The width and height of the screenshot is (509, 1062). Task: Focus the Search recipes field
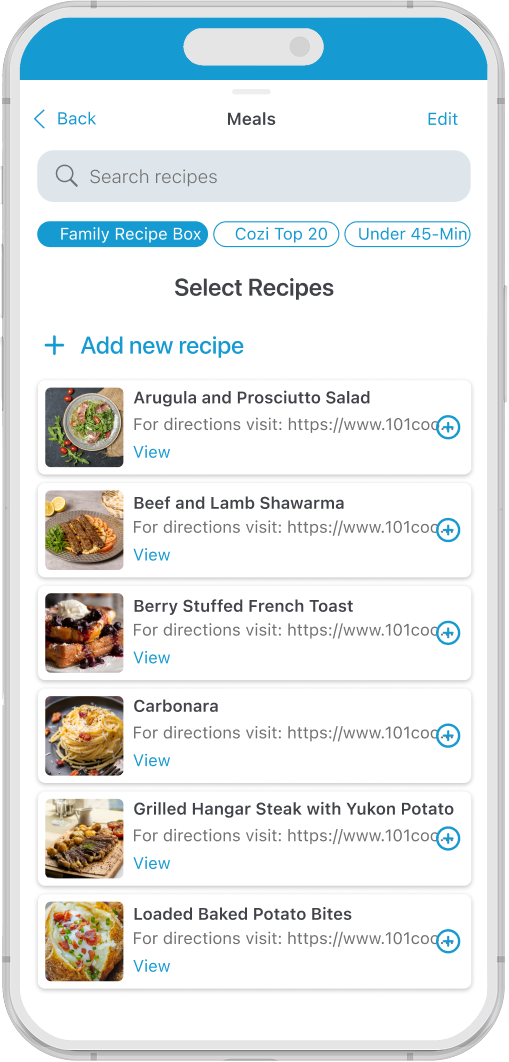coord(254,176)
